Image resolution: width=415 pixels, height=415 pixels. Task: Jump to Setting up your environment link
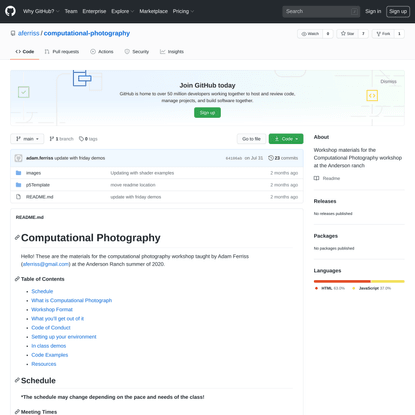64,337
